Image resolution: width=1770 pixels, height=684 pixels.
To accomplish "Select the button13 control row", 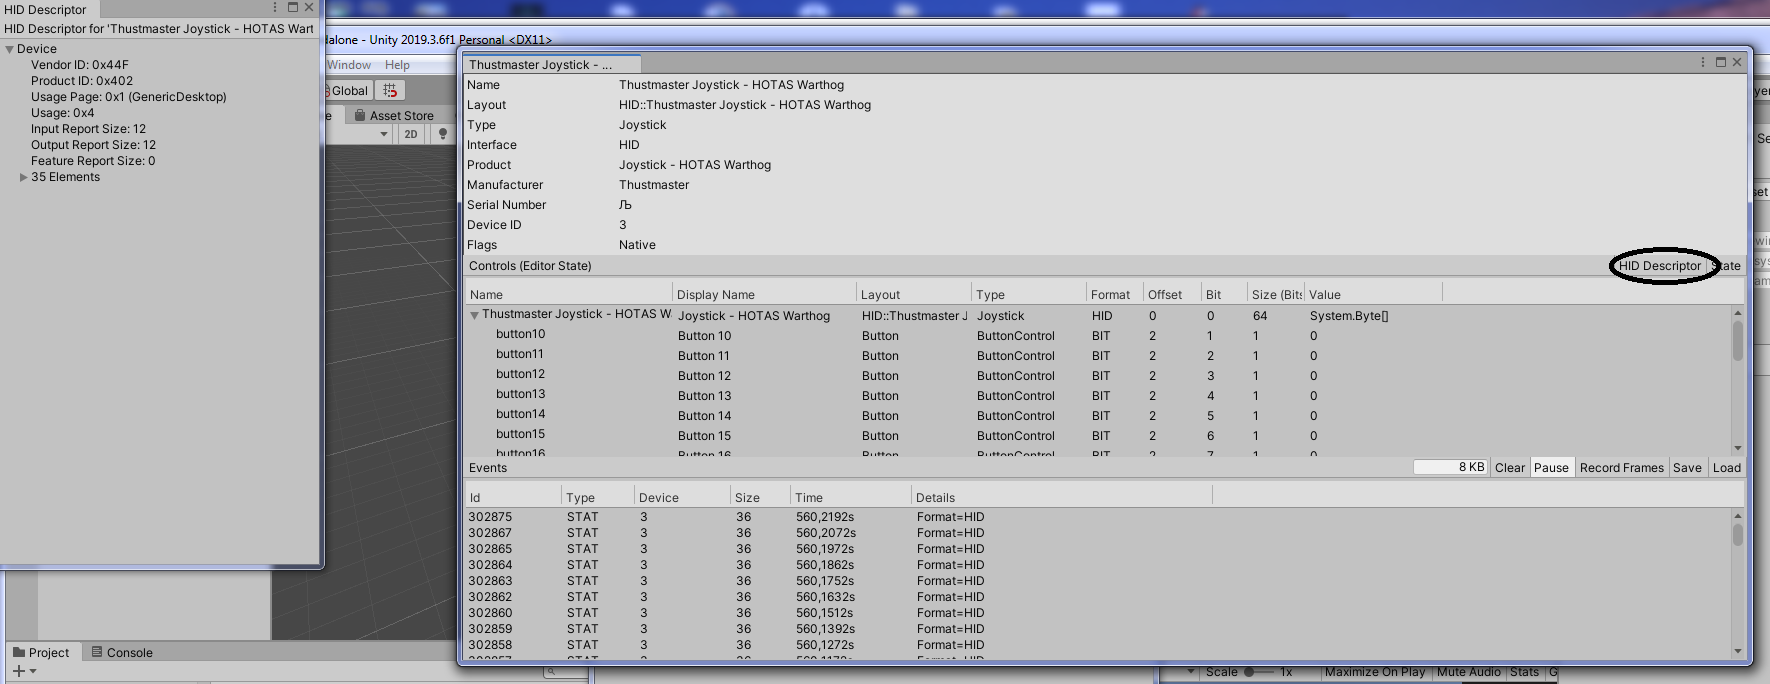I will [x=1097, y=395].
